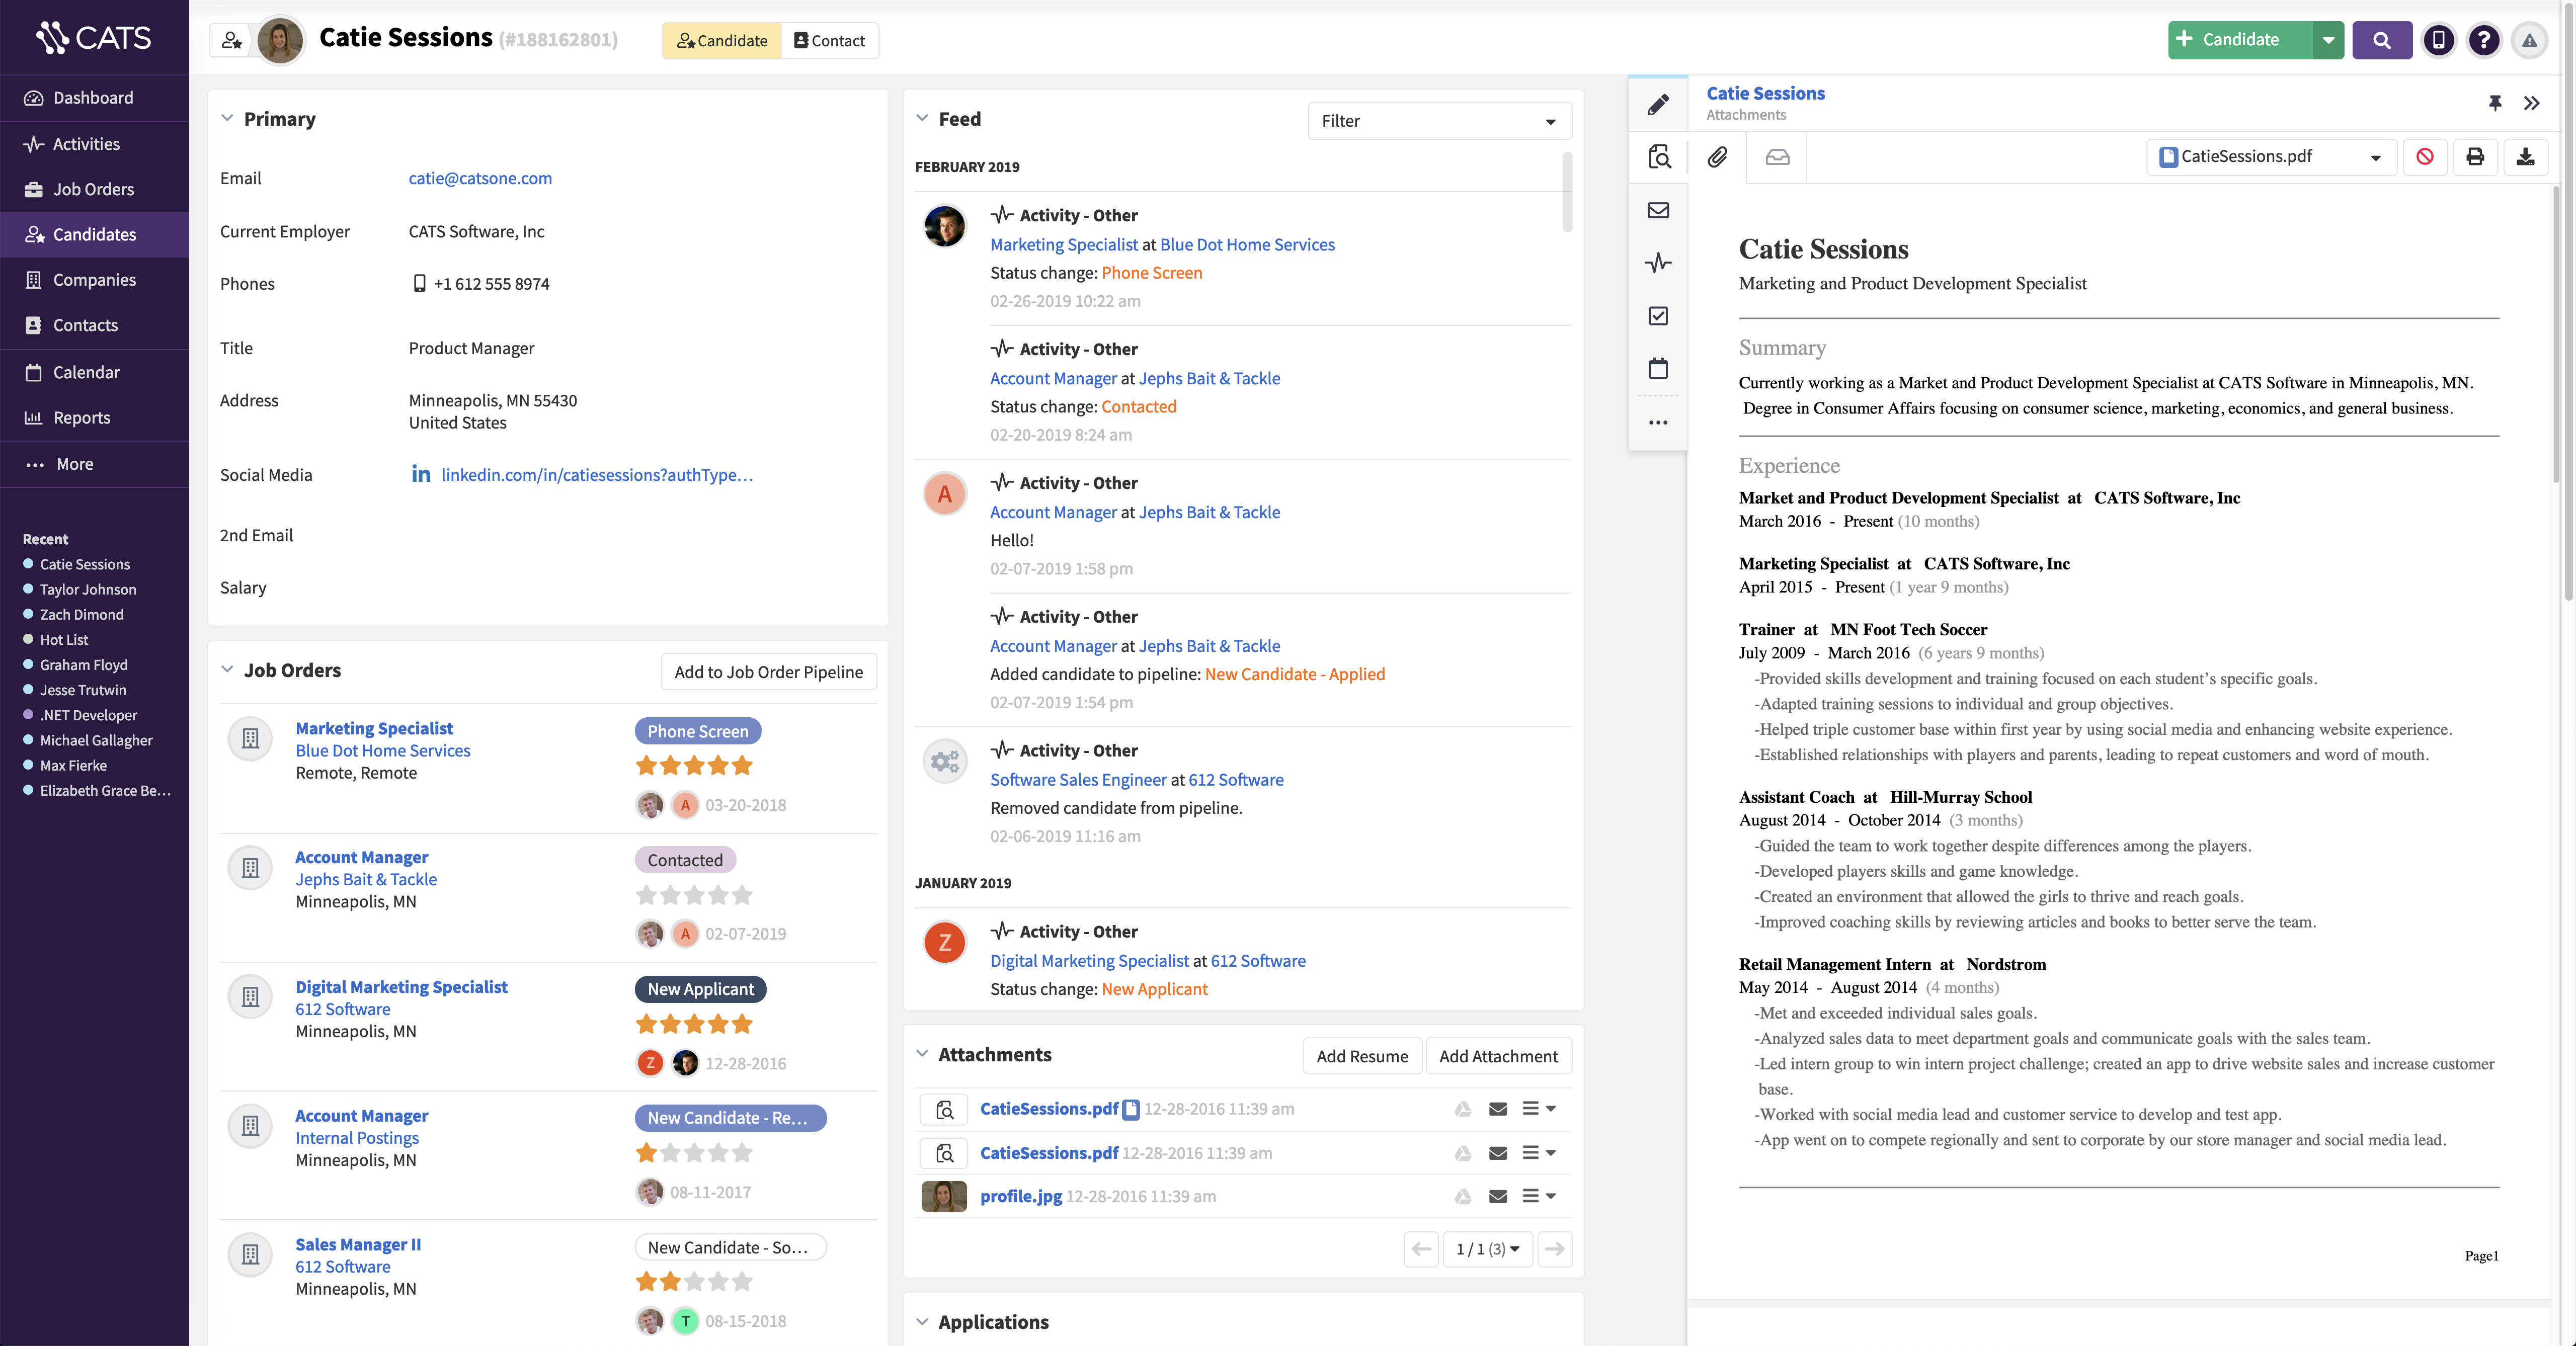Open Reports from the left navigation
The height and width of the screenshot is (1346, 2576).
click(x=81, y=417)
